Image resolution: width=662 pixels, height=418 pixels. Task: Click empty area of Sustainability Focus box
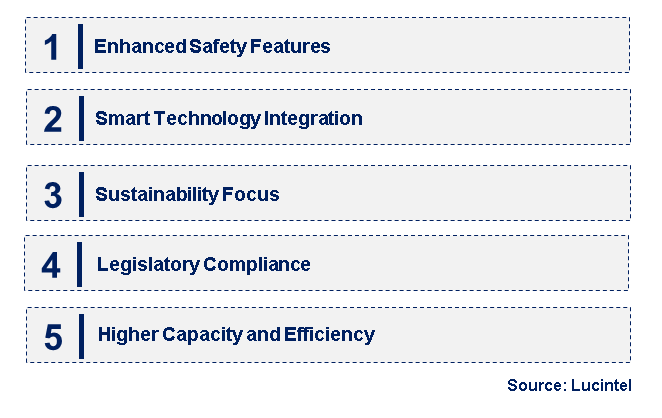point(454,193)
